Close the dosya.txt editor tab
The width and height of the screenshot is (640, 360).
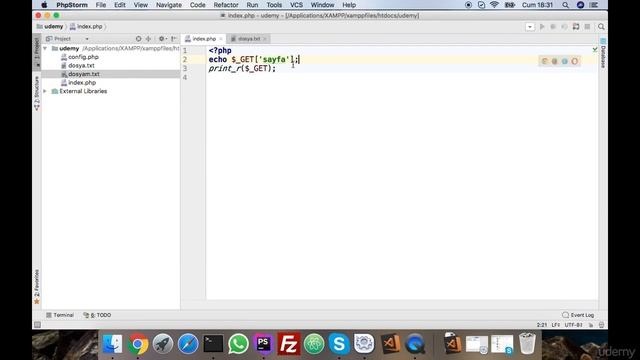[x=265, y=39]
